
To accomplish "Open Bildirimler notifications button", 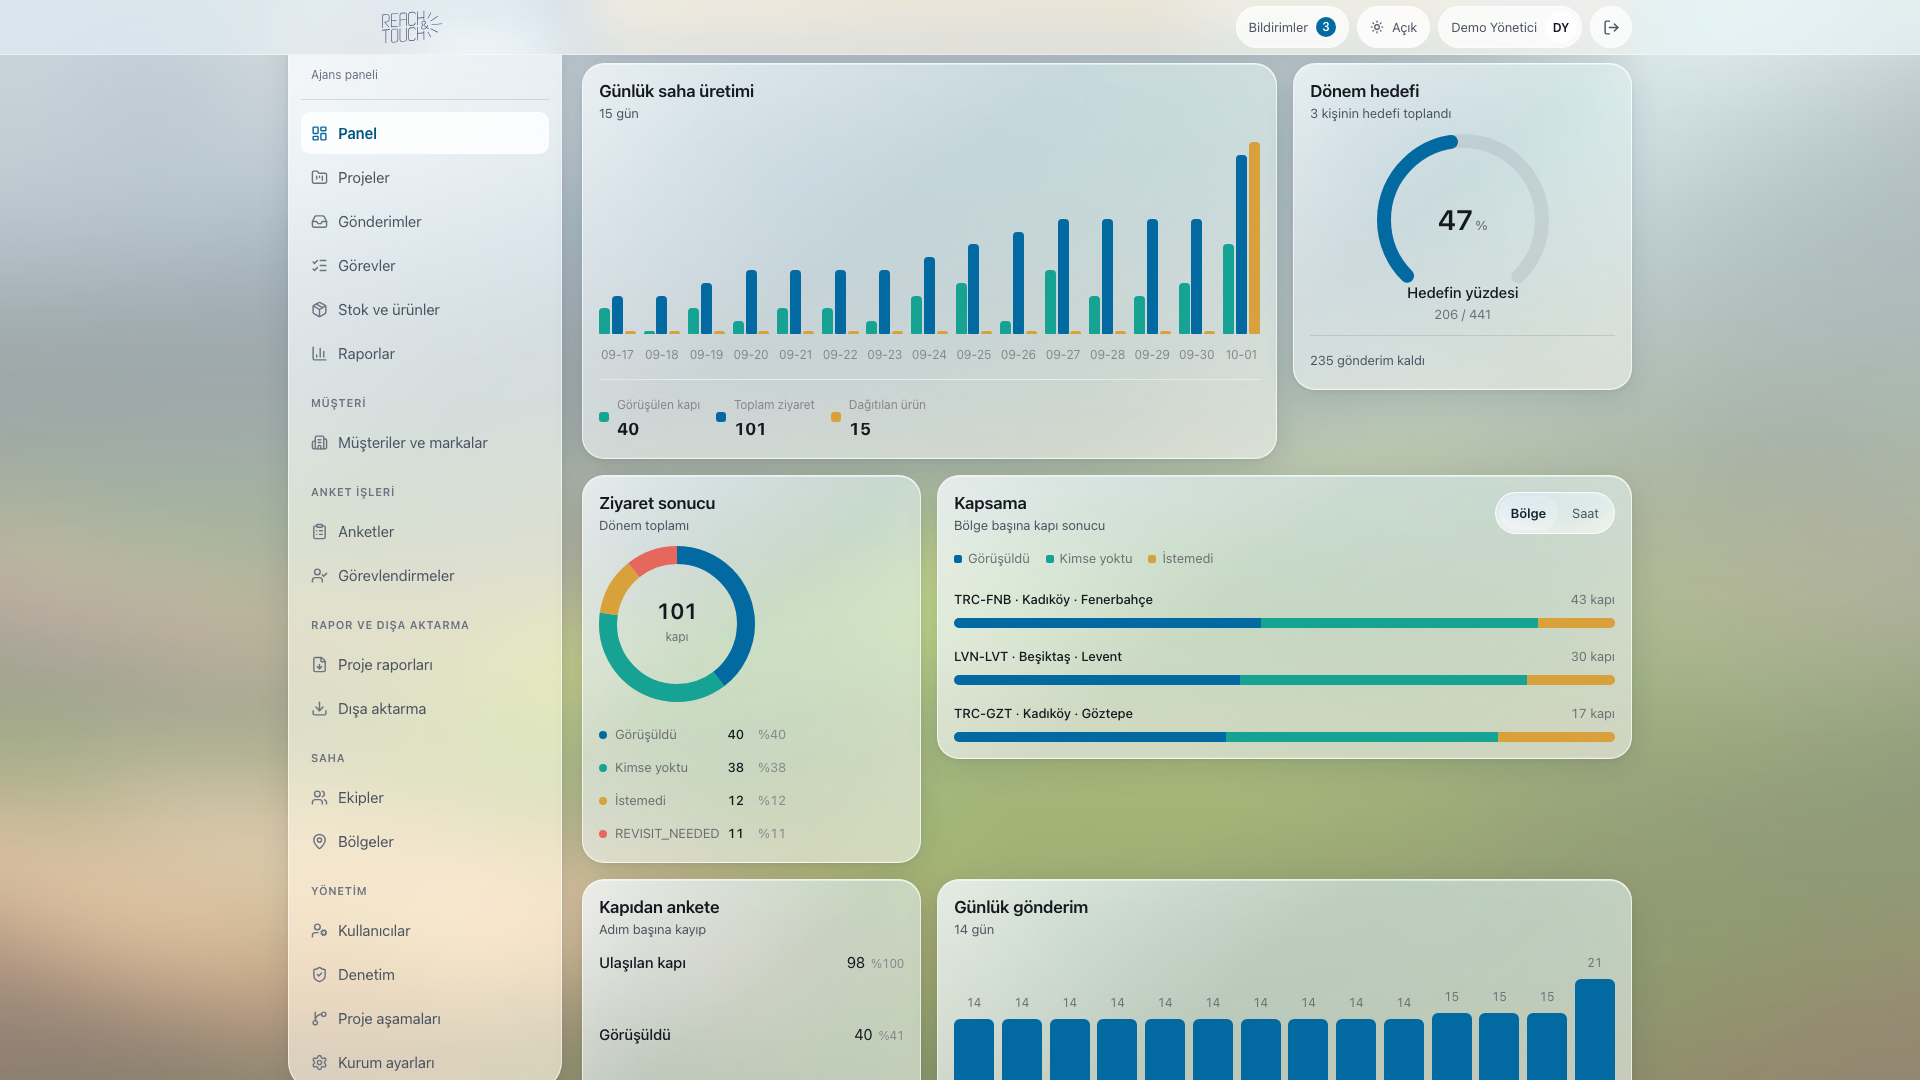I will pos(1292,27).
